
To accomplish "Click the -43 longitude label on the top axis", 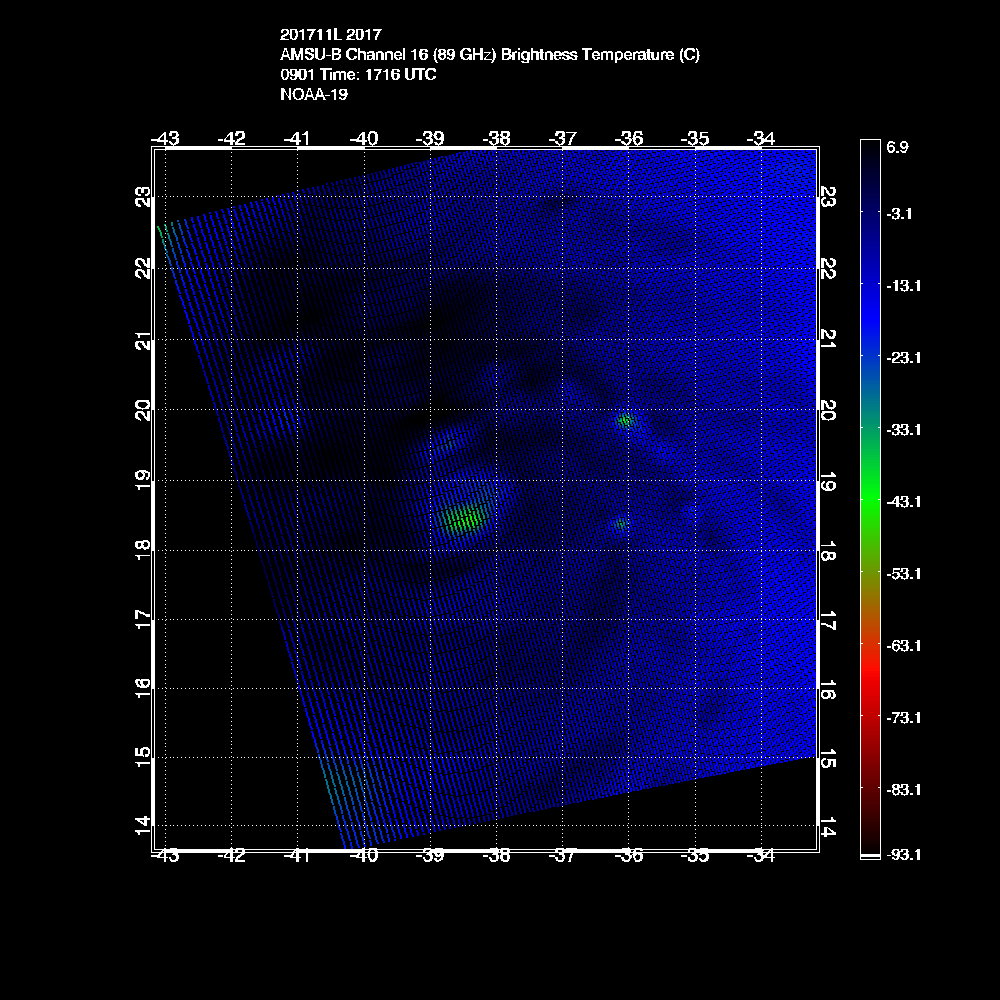I will pos(165,138).
